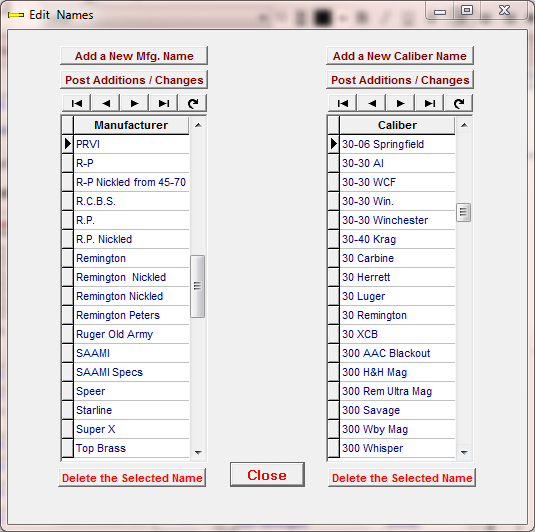Click the Caliber list scroll-down arrow
The width and height of the screenshot is (535, 532).
[464, 452]
